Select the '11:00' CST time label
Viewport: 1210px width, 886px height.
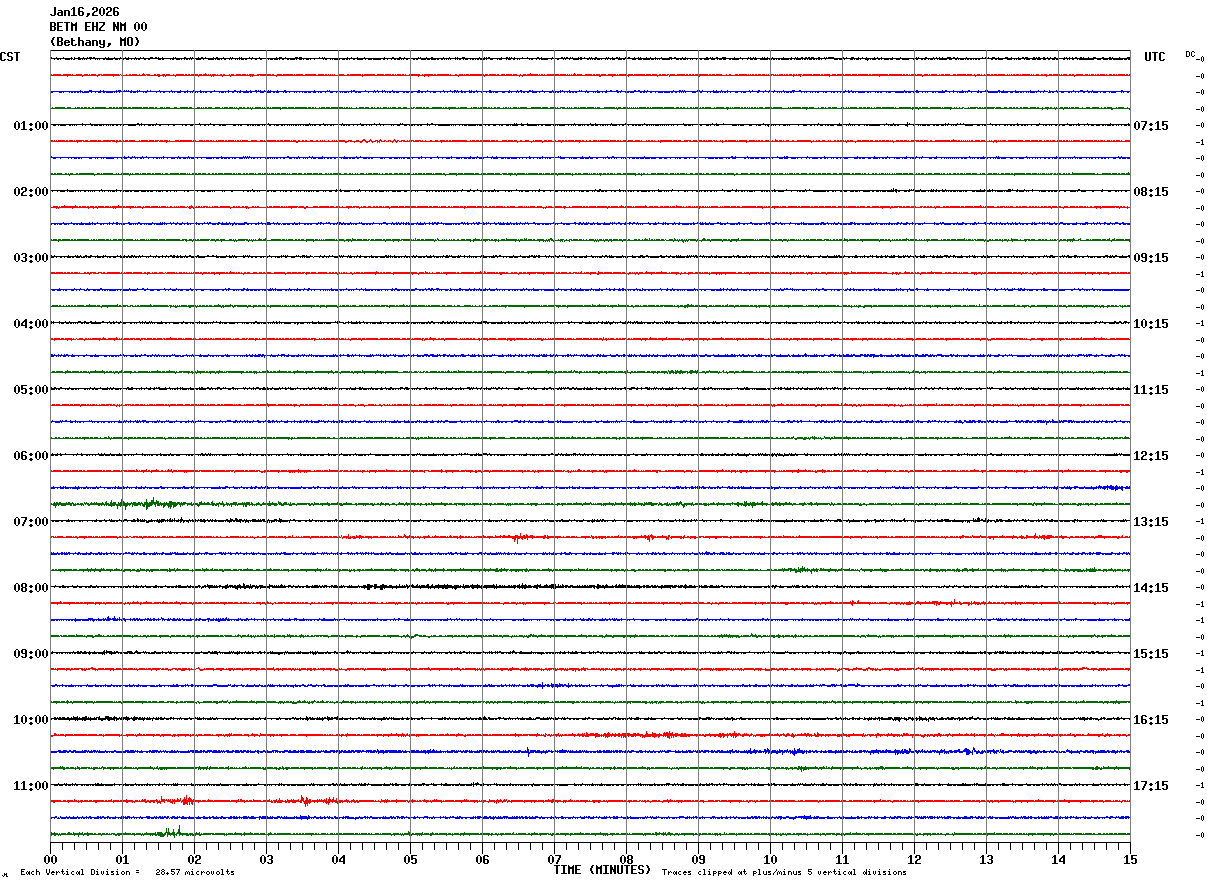(x=31, y=786)
